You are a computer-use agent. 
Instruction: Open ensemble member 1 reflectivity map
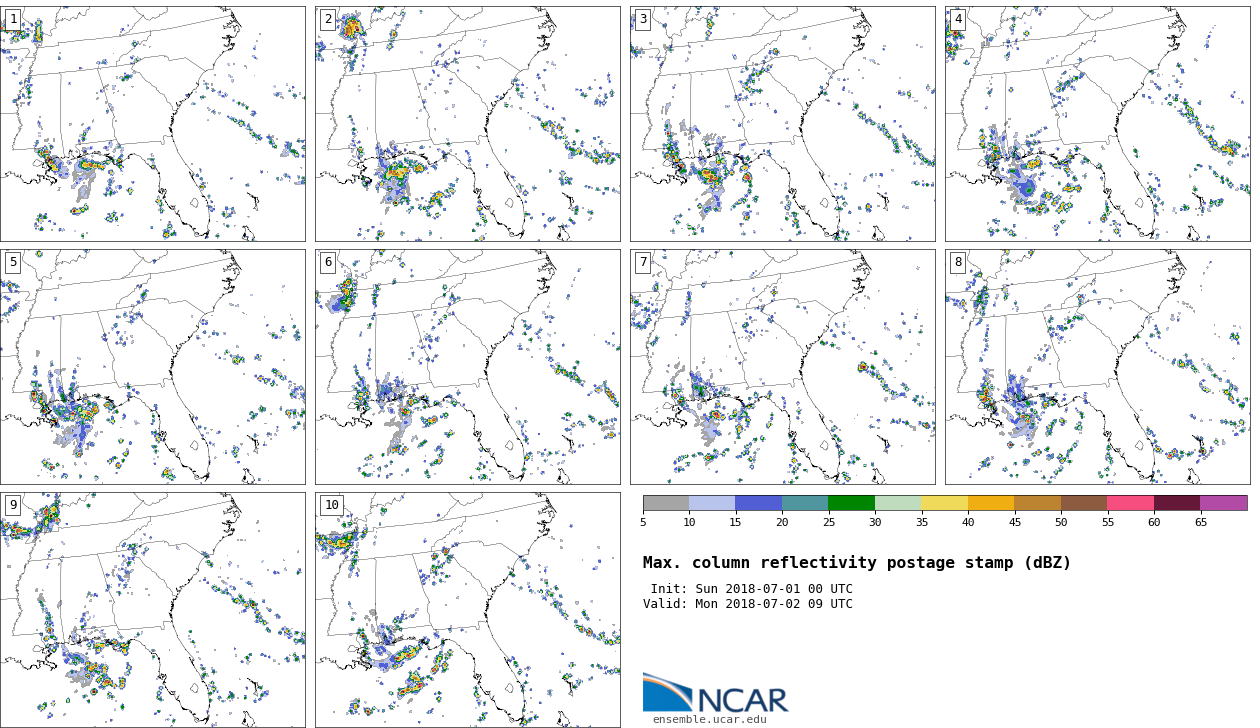point(153,124)
